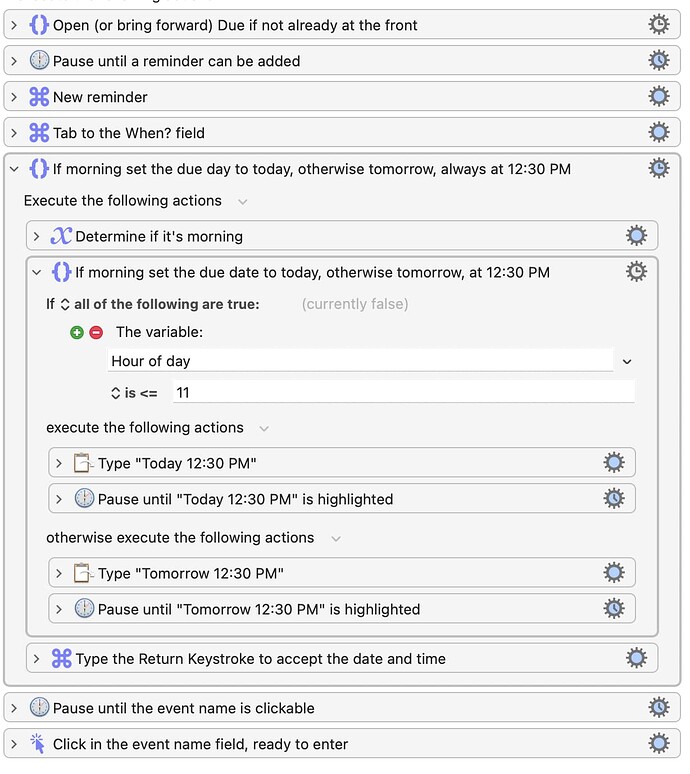690x774 pixels.
Task: Open the Hour of day variable dropdown arrow
Action: point(627,362)
